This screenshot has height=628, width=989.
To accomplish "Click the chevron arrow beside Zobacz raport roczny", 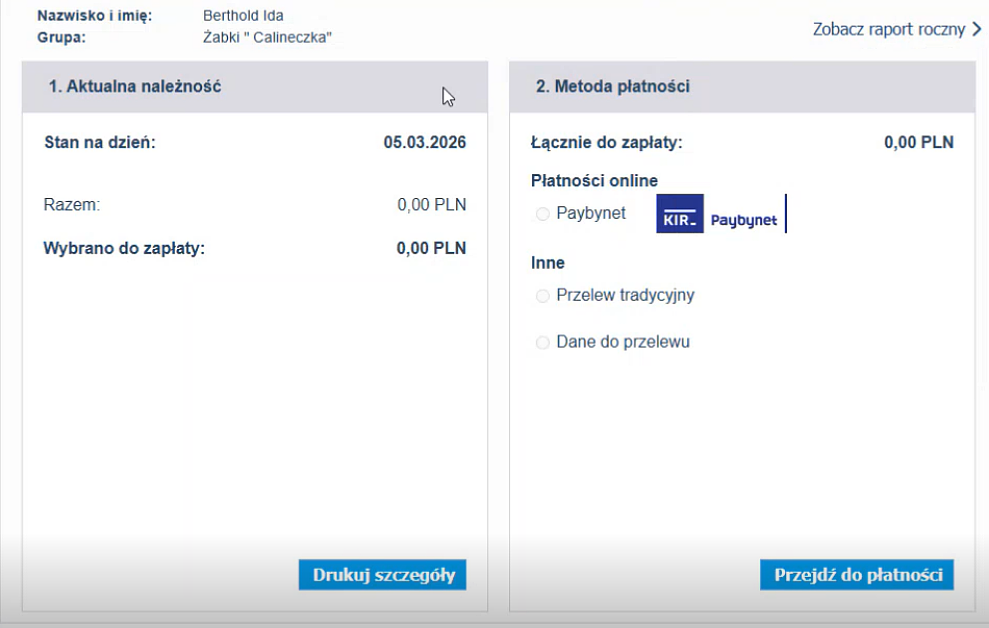I will [x=976, y=30].
